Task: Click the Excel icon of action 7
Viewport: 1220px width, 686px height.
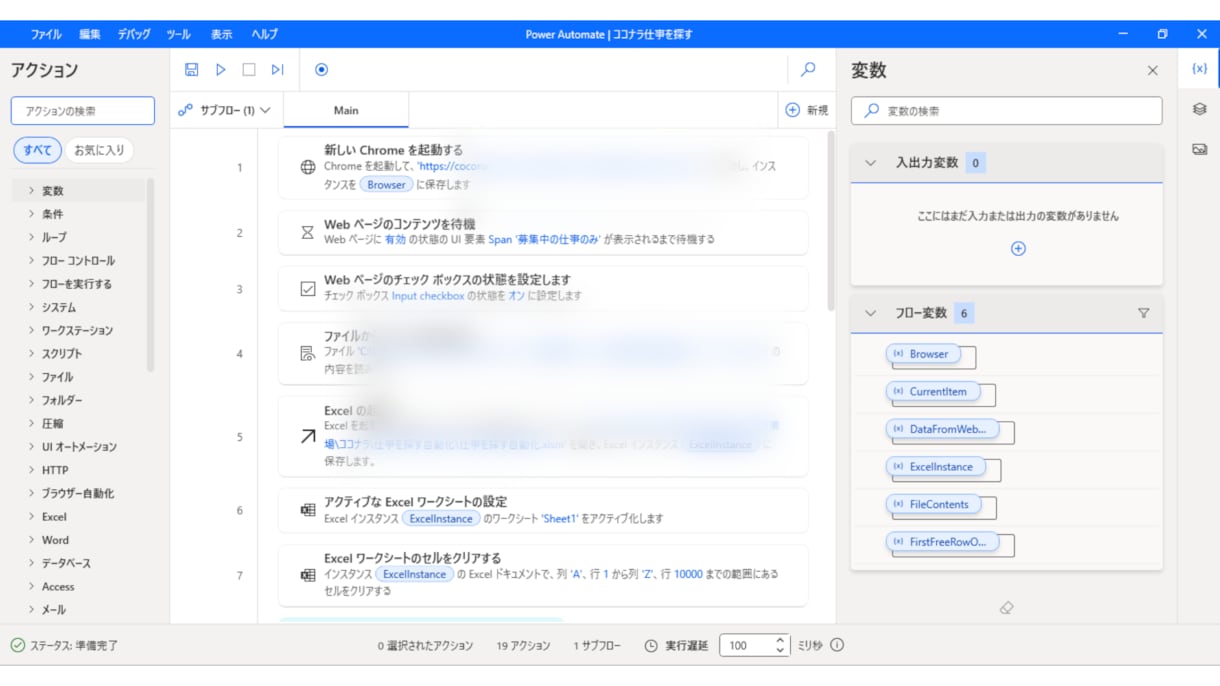Action: point(308,575)
